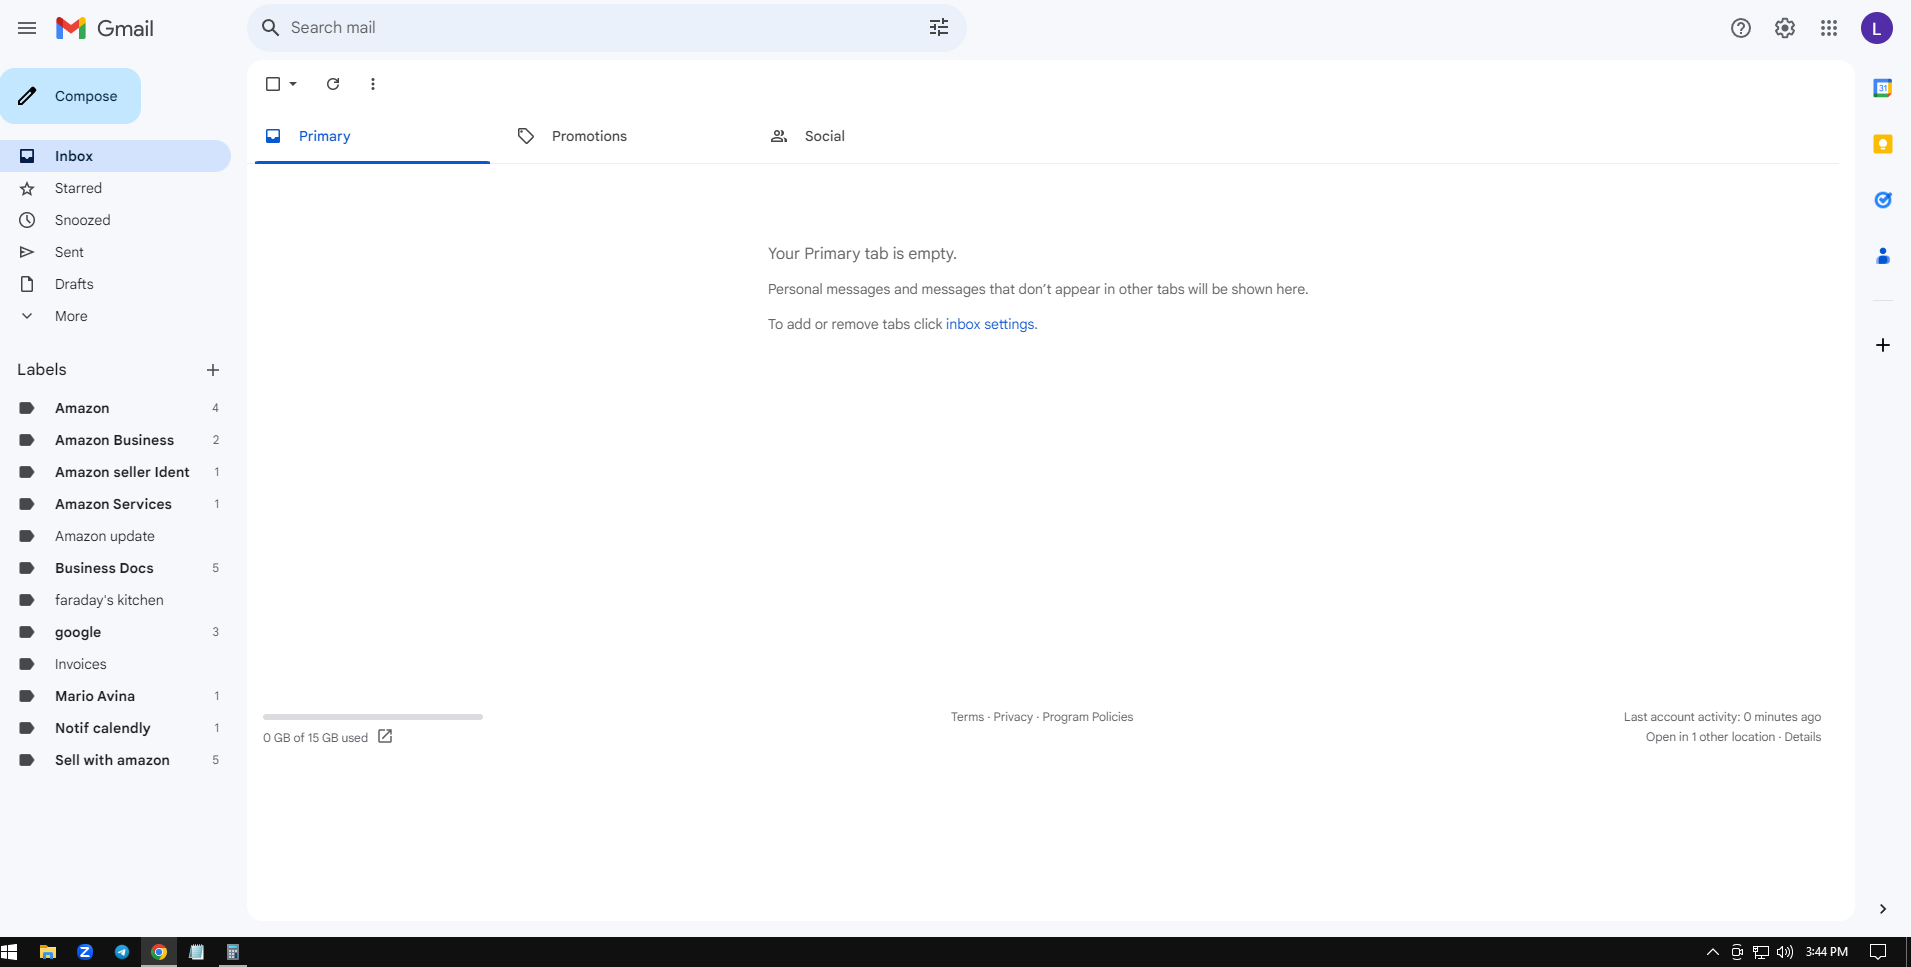Image resolution: width=1911 pixels, height=967 pixels.
Task: Open the select dropdown arrow
Action: (x=293, y=84)
